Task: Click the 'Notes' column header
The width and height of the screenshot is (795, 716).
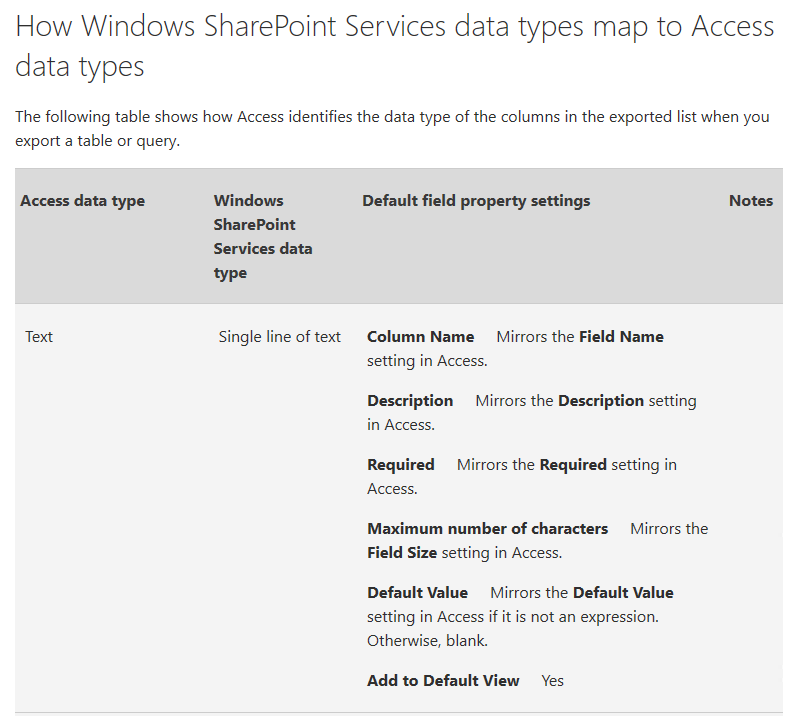Action: click(751, 201)
